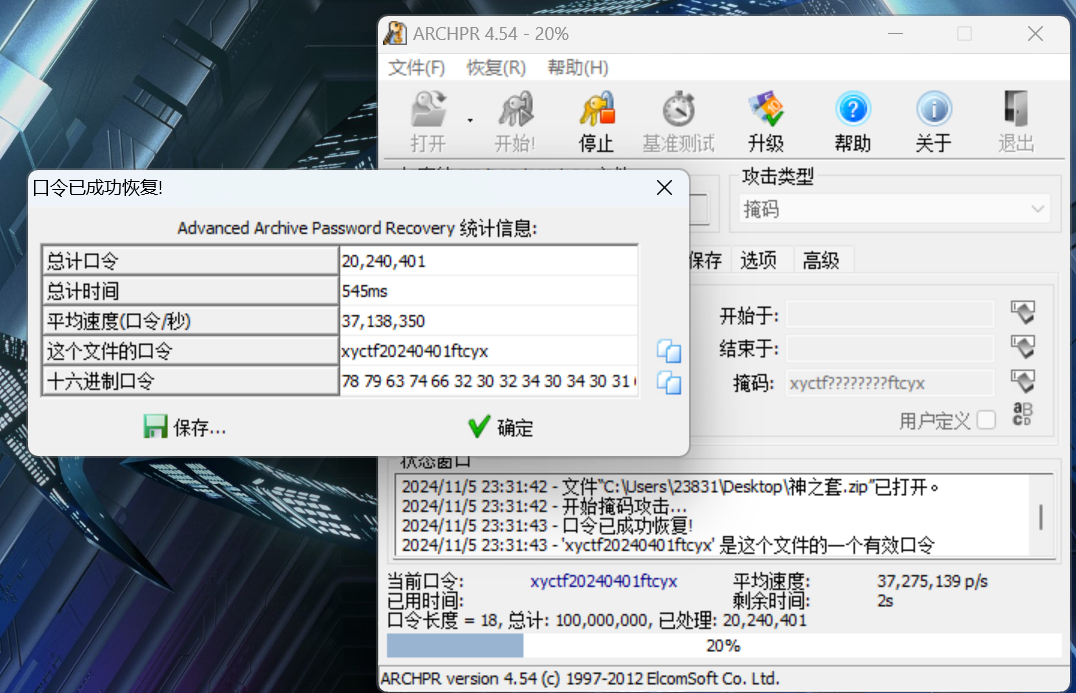Image resolution: width=1076 pixels, height=693 pixels.
Task: Select the 37,138,350 average speed cell
Action: (489, 320)
